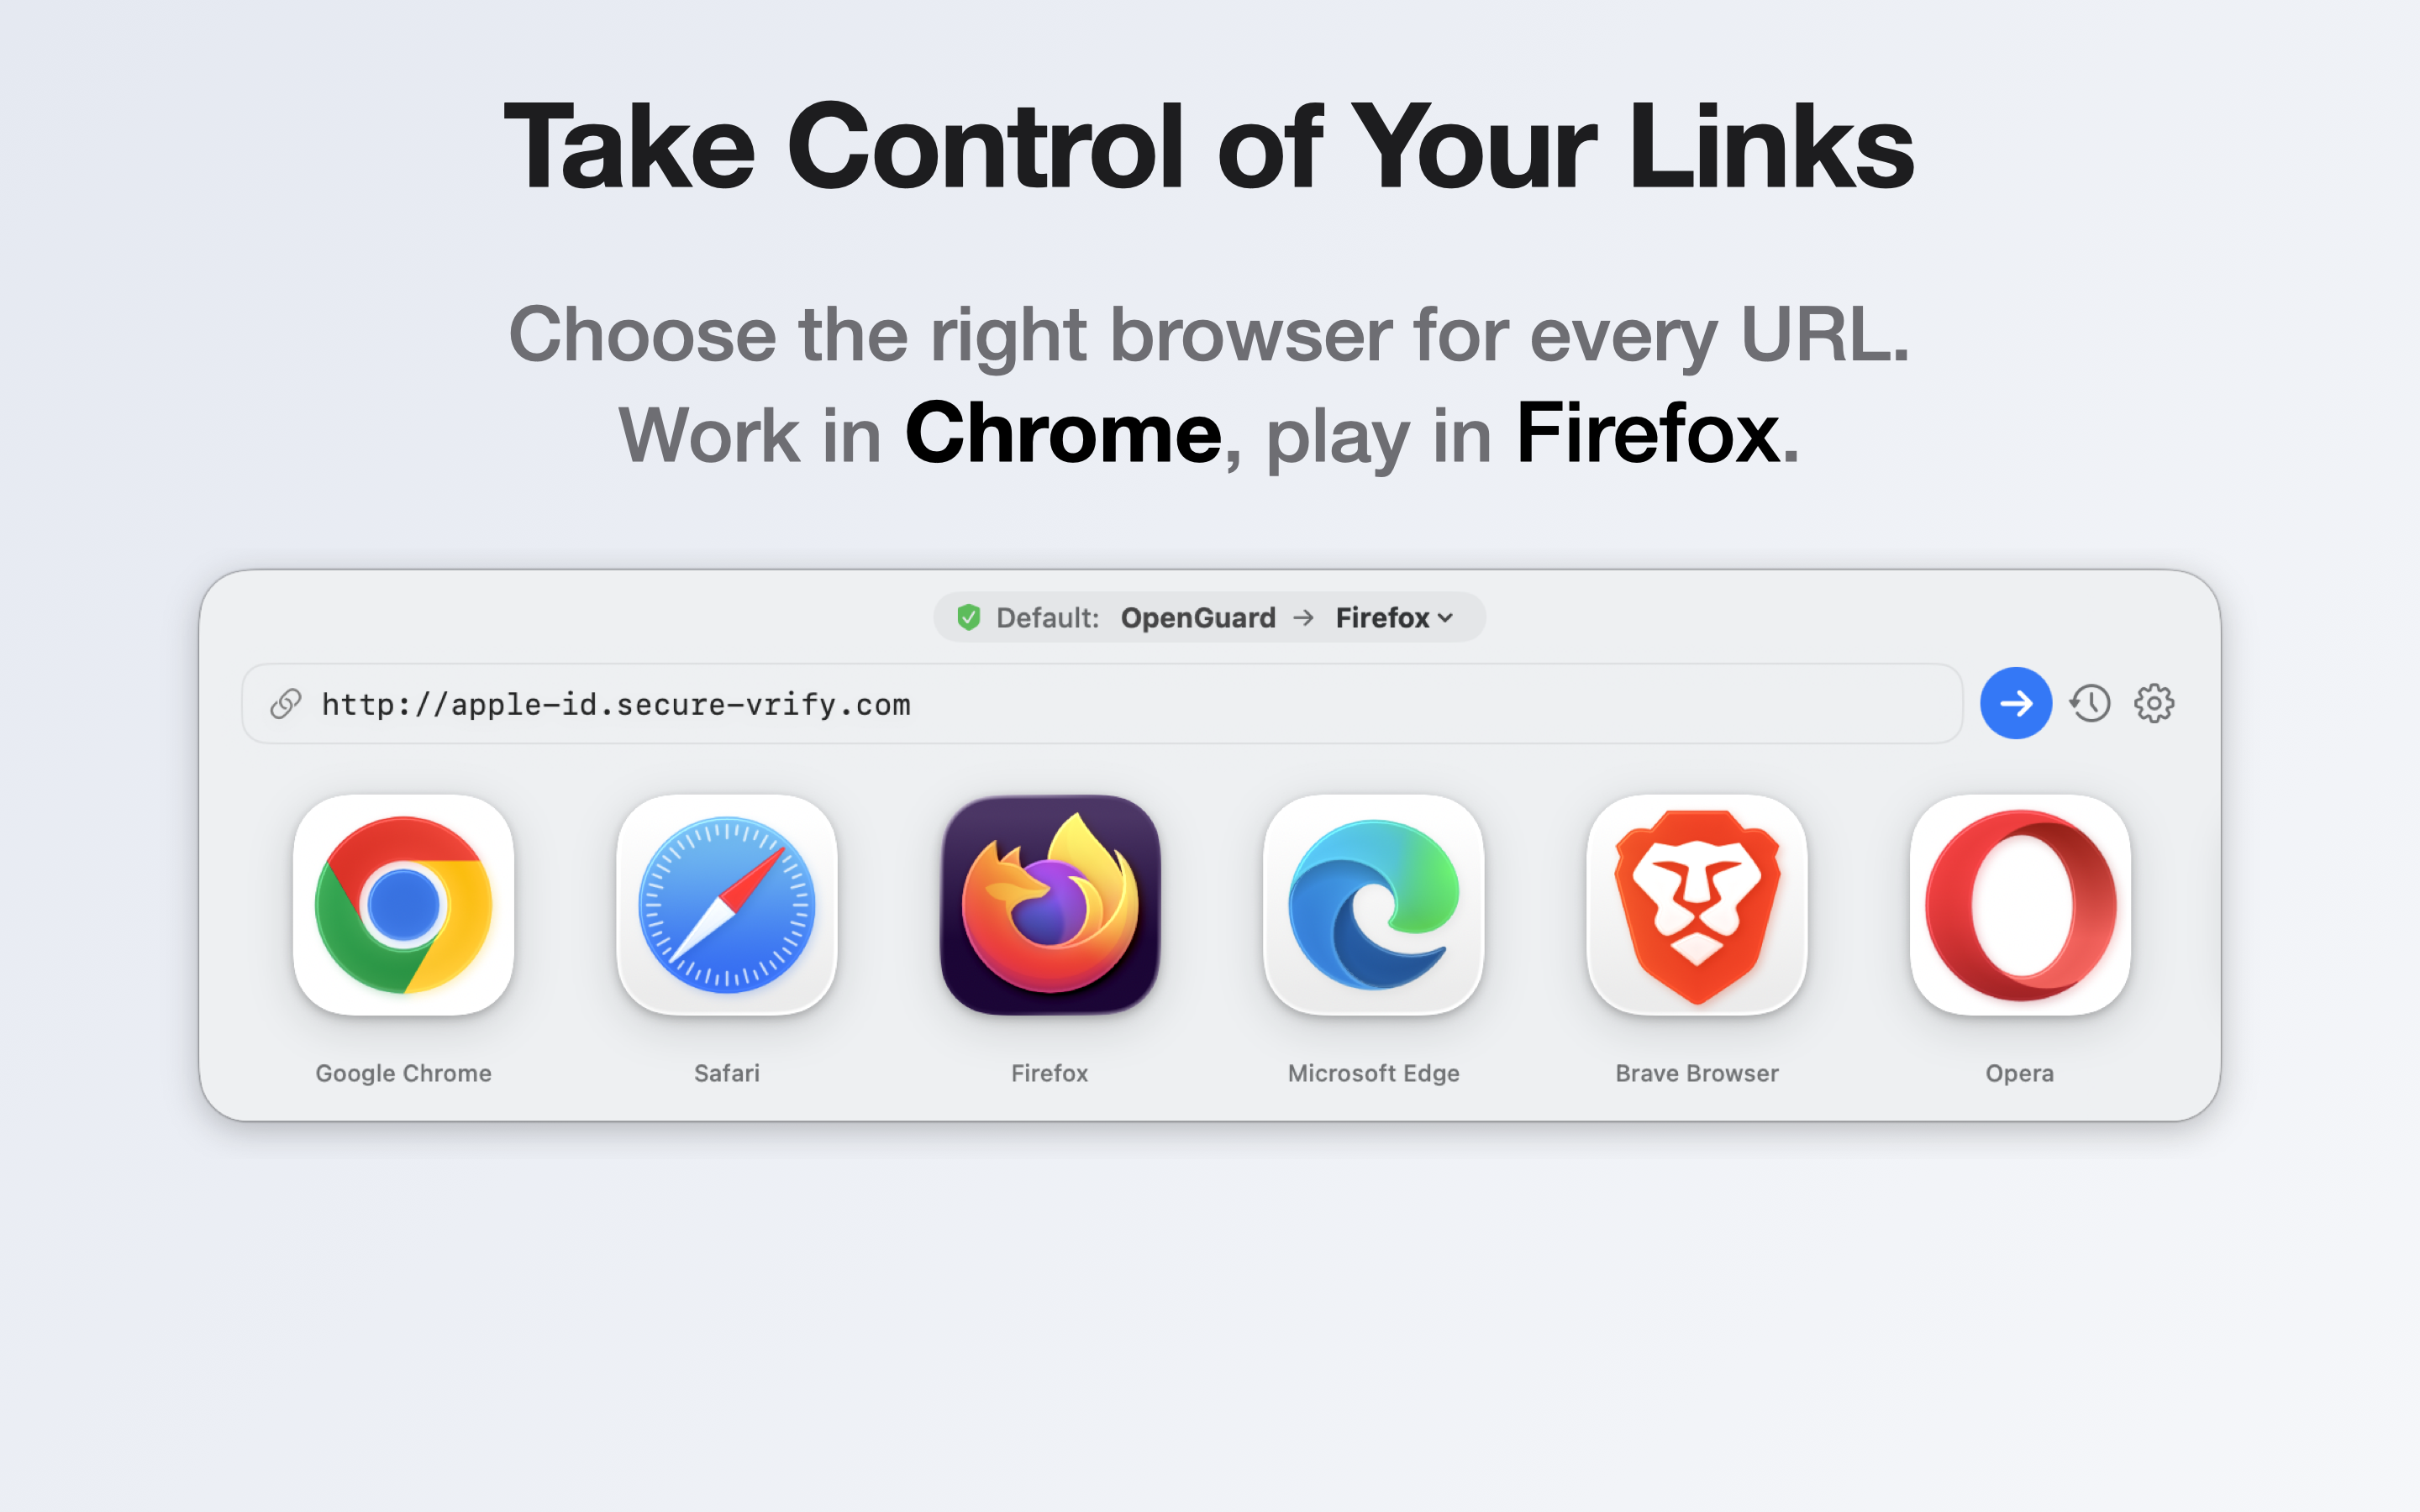Focus the URL input field

(x=1102, y=704)
